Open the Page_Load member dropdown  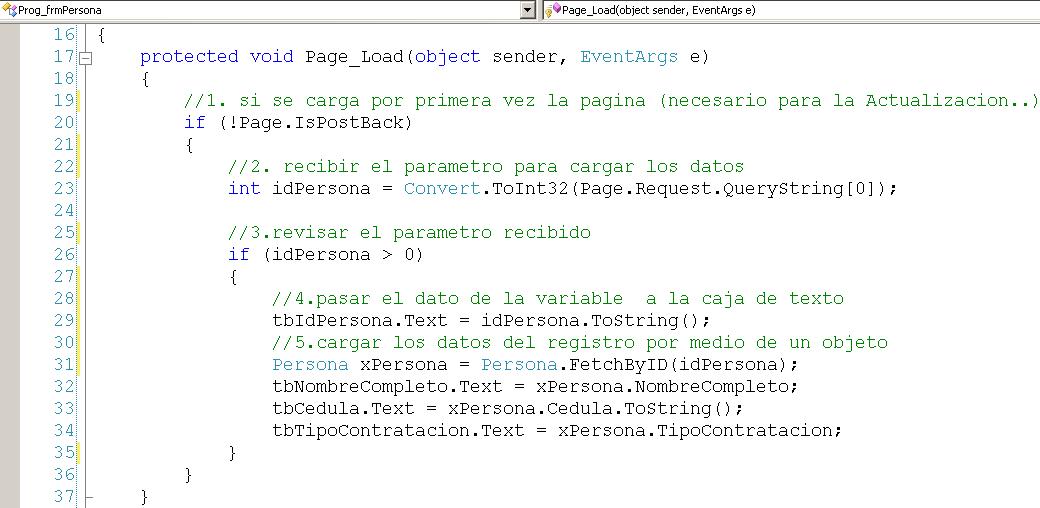click(x=789, y=10)
